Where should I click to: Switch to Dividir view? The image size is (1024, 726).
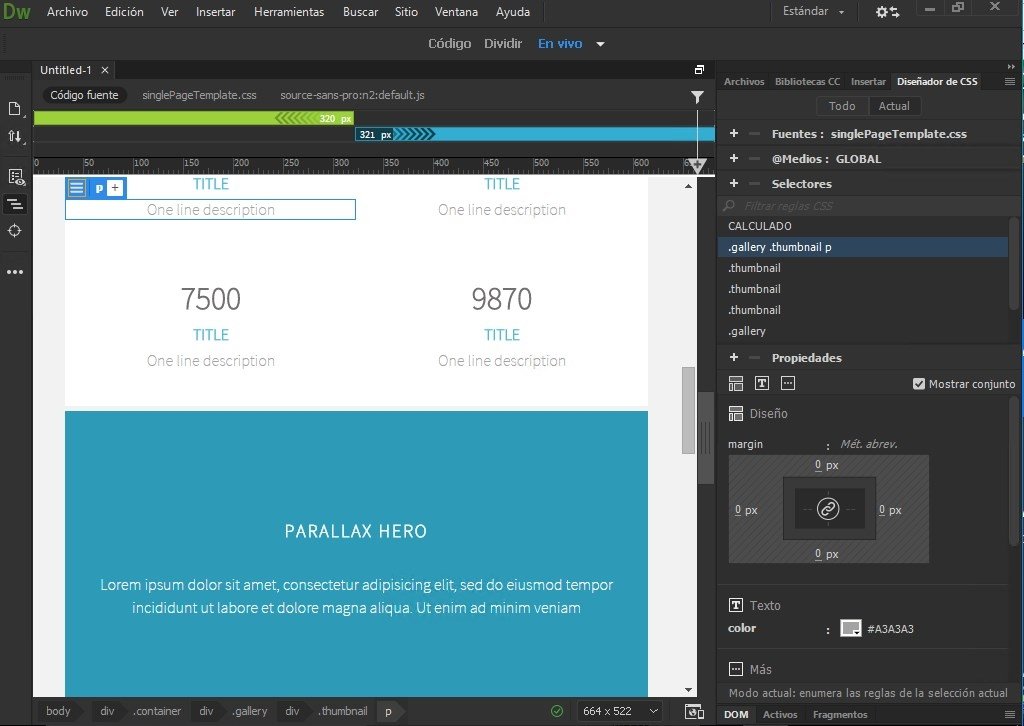click(x=503, y=44)
